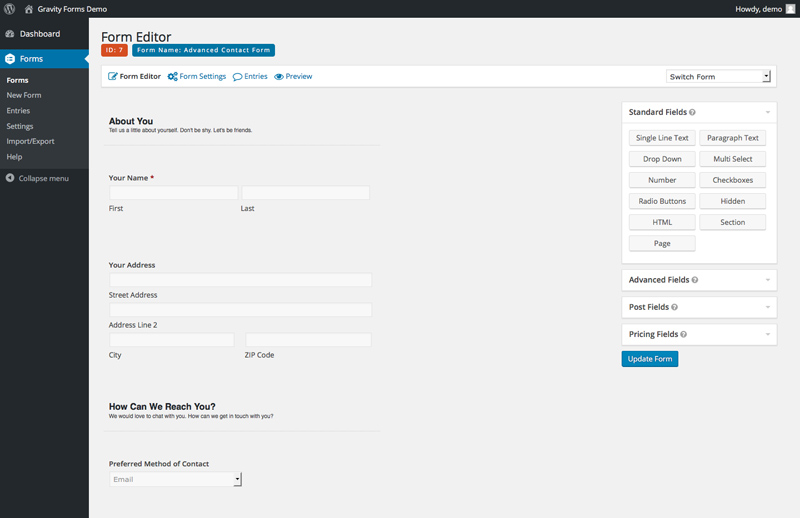This screenshot has width=800, height=518.
Task: Add a Single Line Text field
Action: (662, 138)
